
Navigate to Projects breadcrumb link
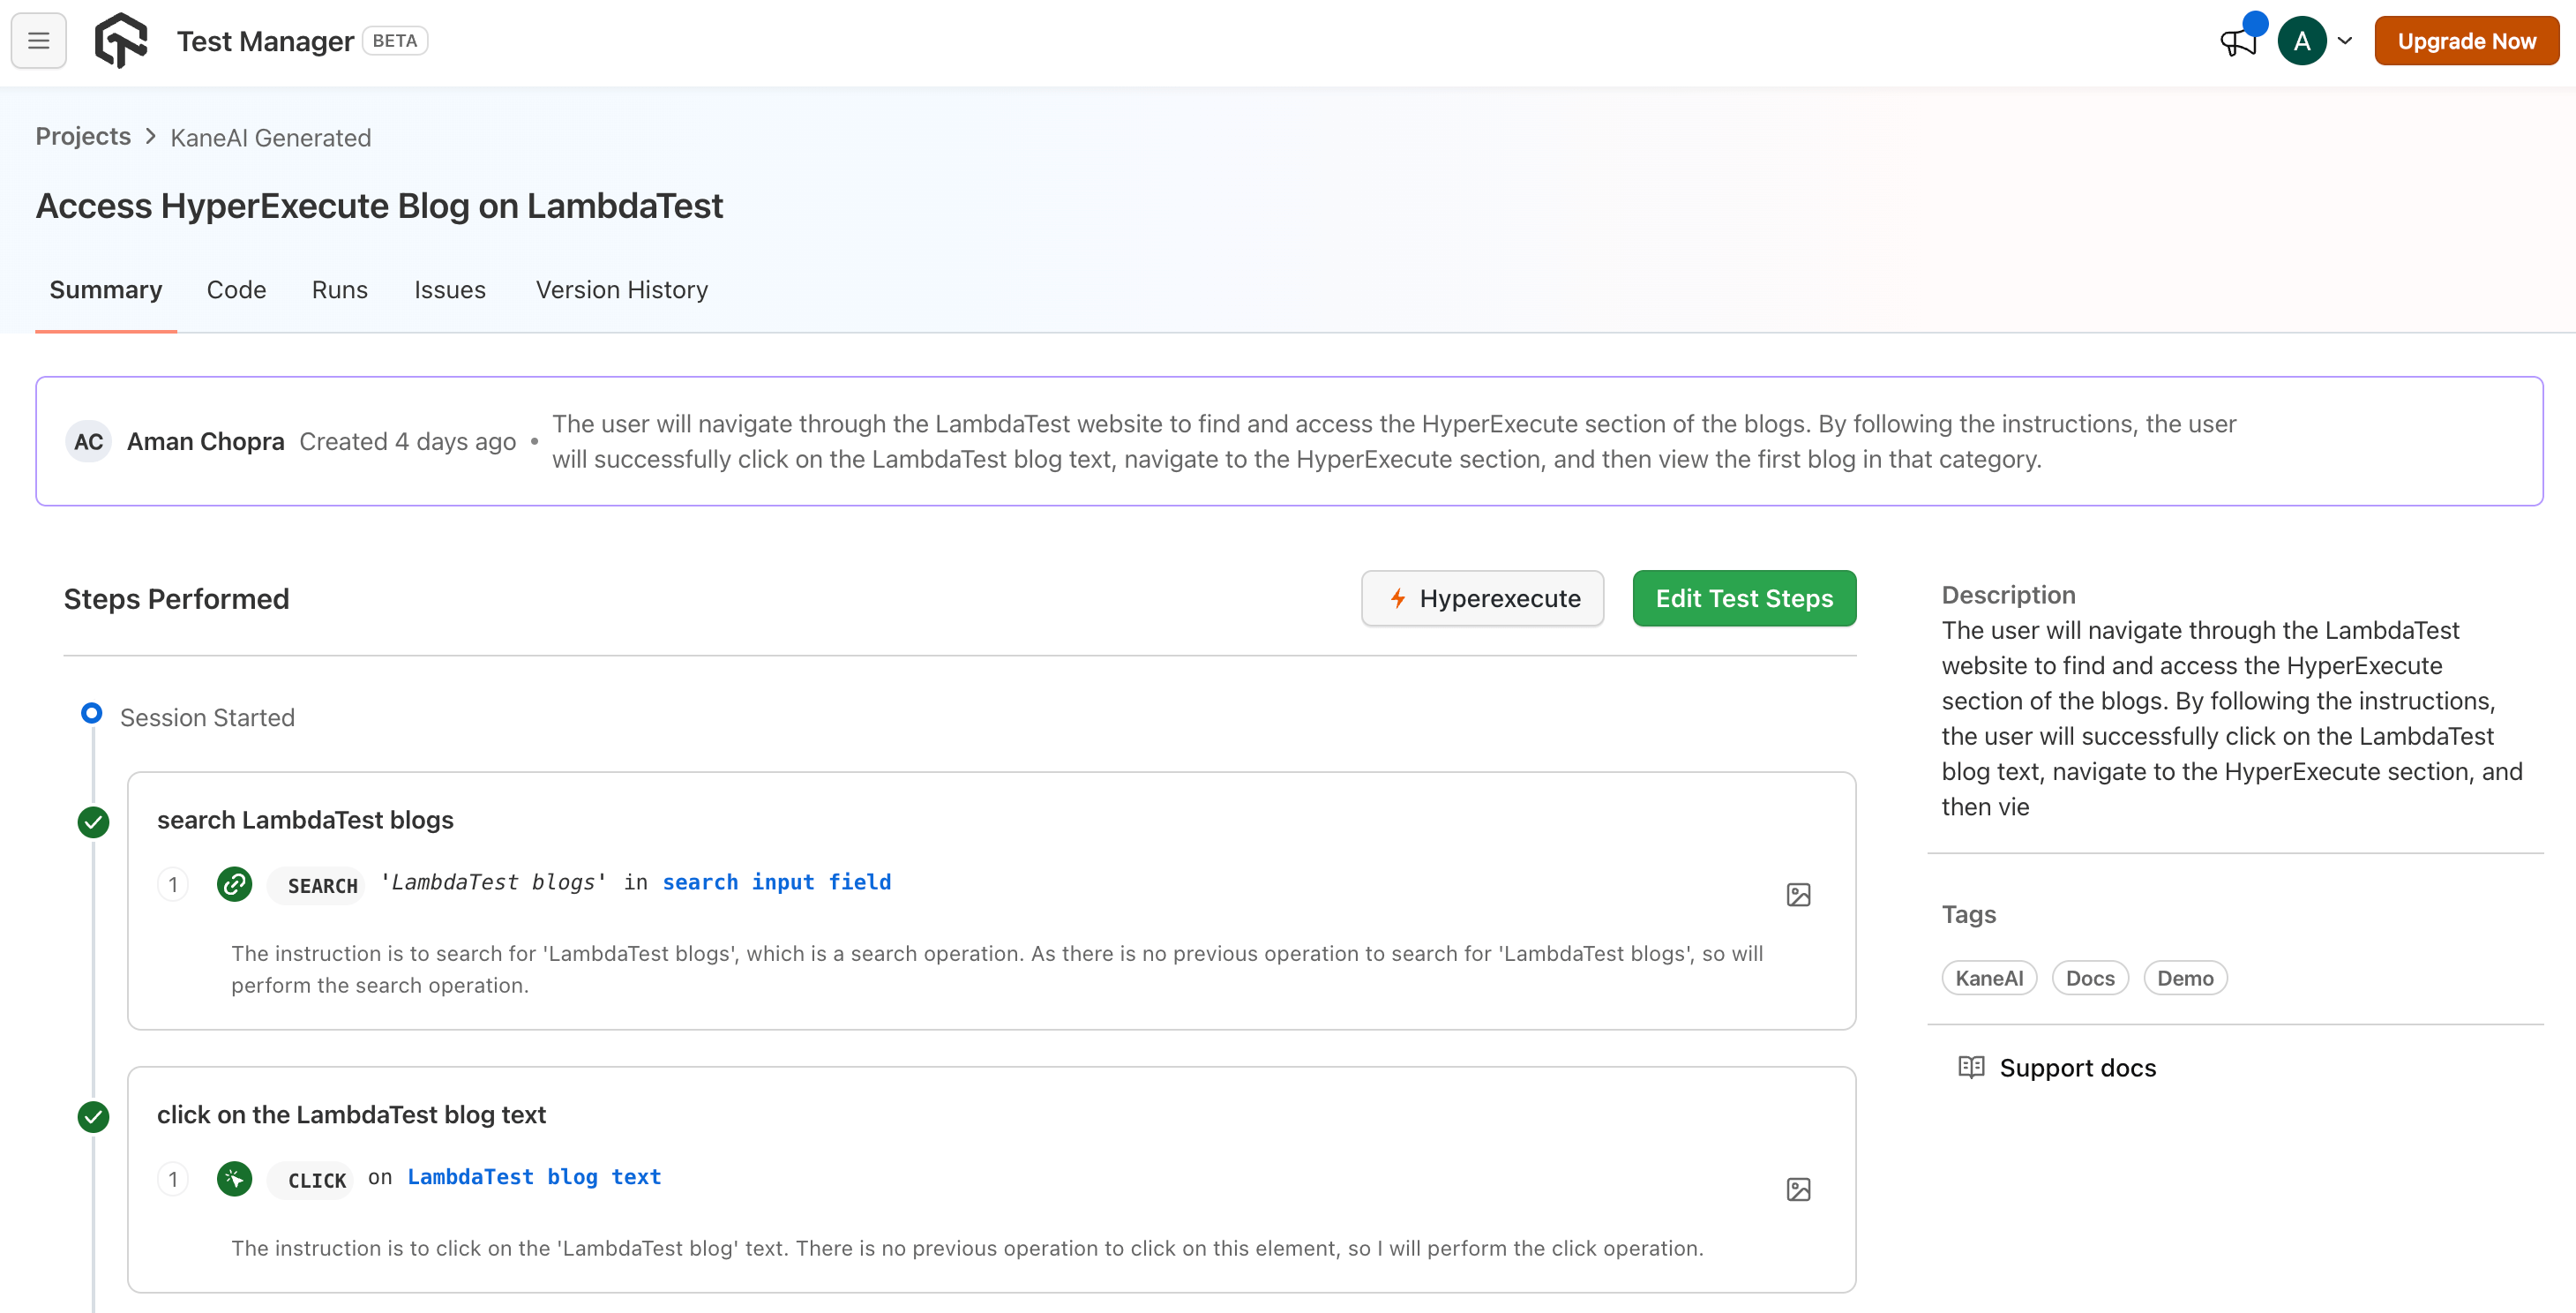(83, 137)
